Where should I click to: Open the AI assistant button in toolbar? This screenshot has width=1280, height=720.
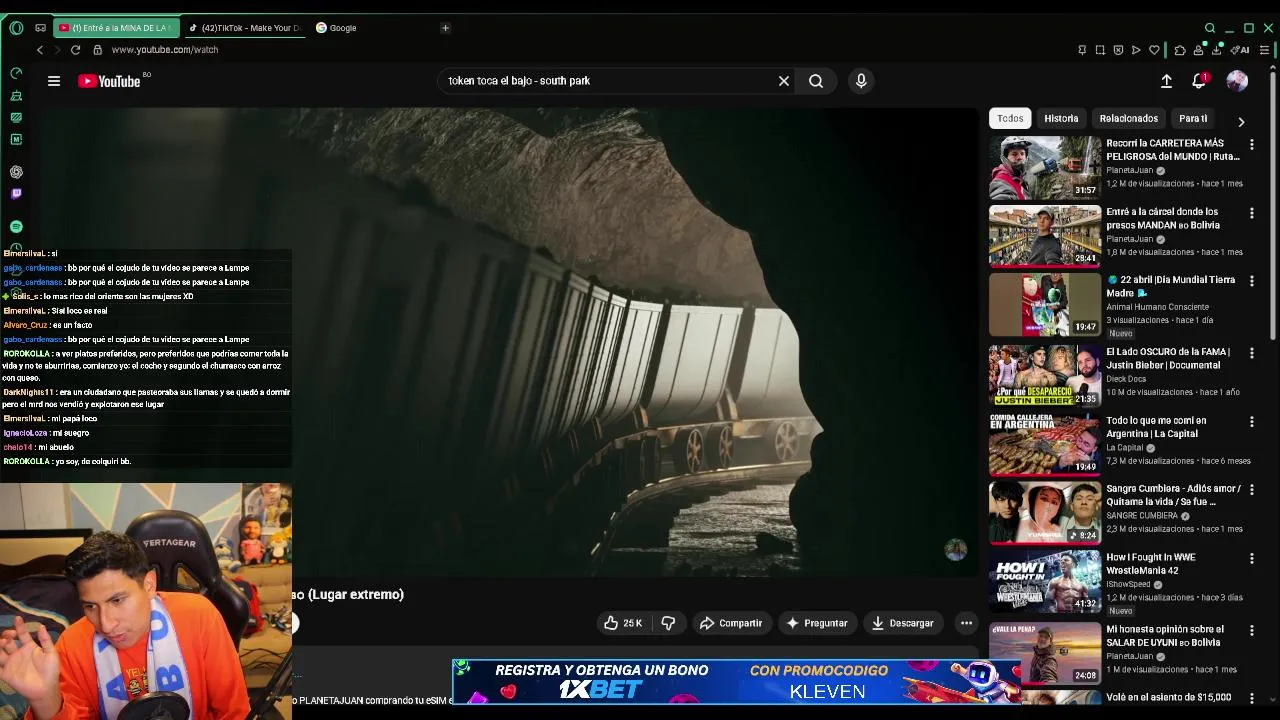[x=1240, y=50]
